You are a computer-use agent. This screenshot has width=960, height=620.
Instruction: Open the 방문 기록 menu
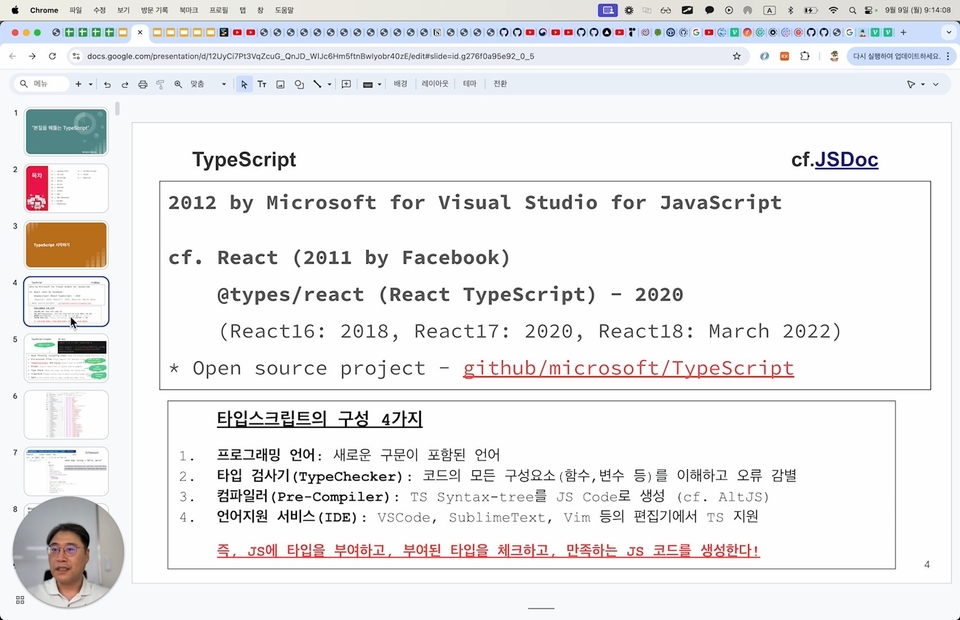(154, 10)
